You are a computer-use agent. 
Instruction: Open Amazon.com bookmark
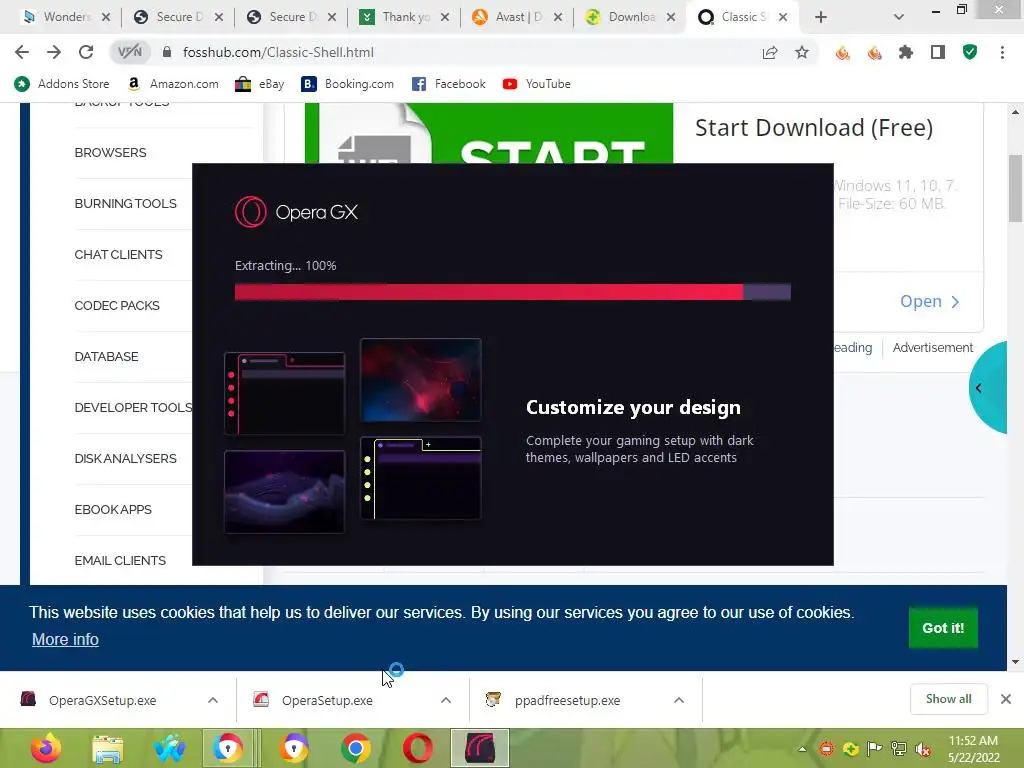tap(173, 84)
